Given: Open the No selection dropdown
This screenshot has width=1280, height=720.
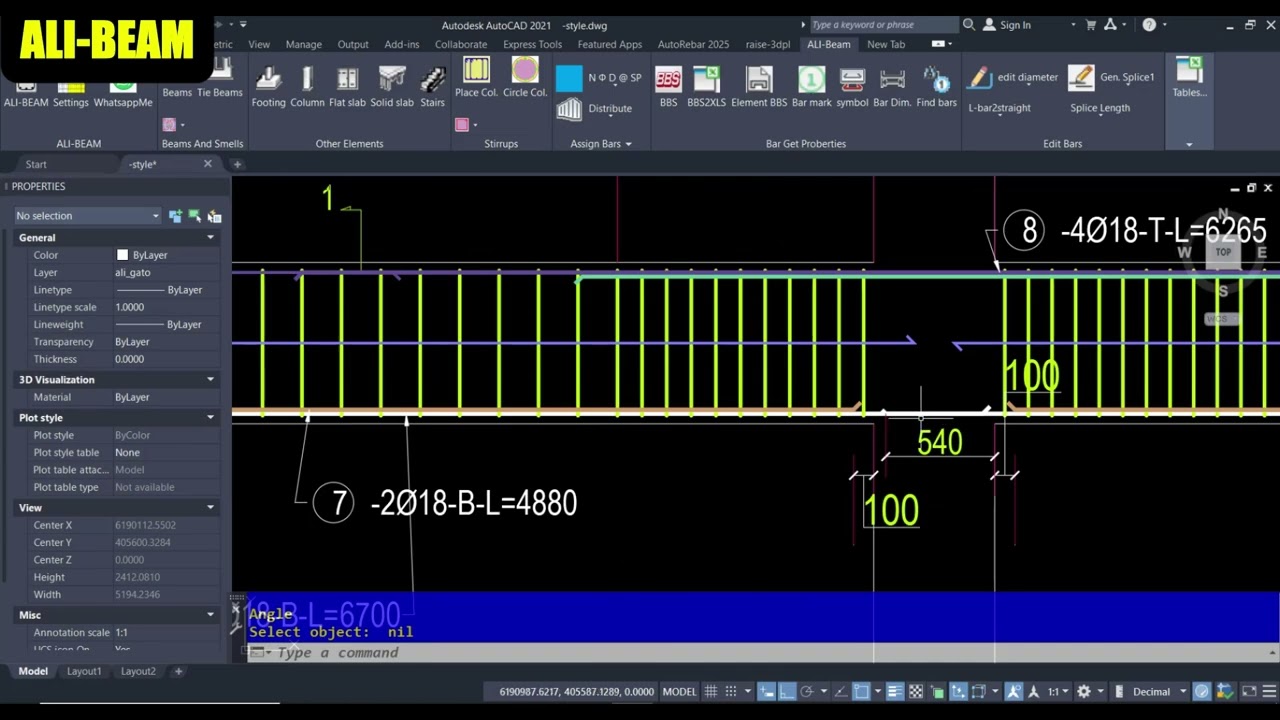Looking at the screenshot, I should 87,216.
